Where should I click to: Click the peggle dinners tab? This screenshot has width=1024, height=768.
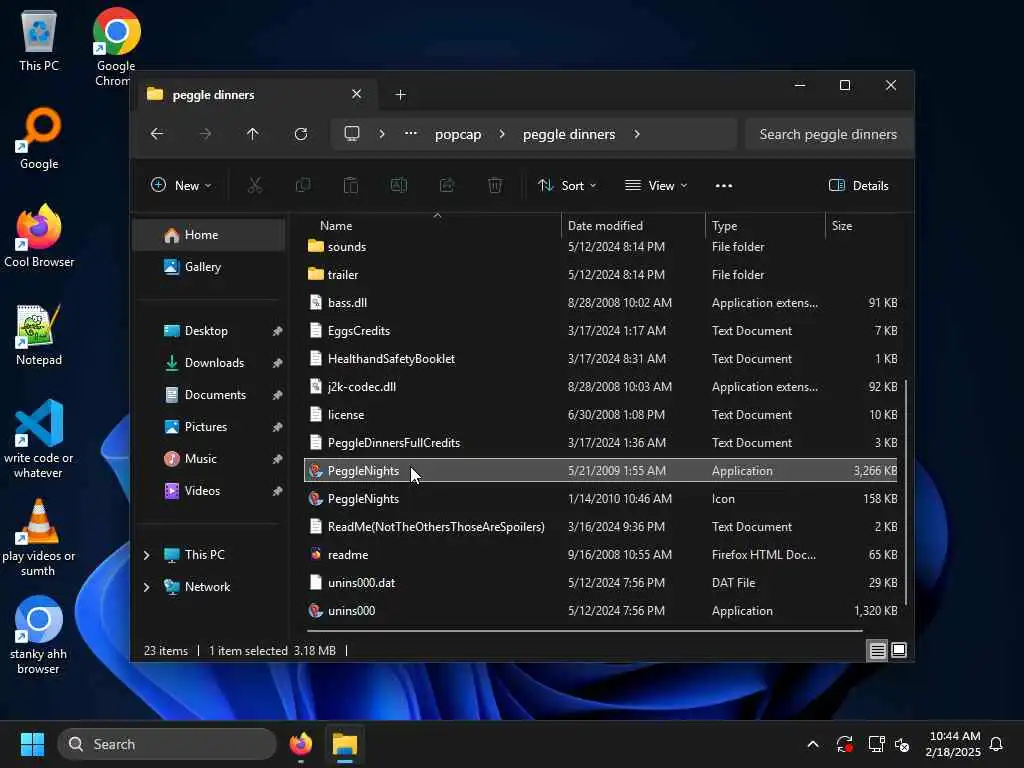(256, 95)
